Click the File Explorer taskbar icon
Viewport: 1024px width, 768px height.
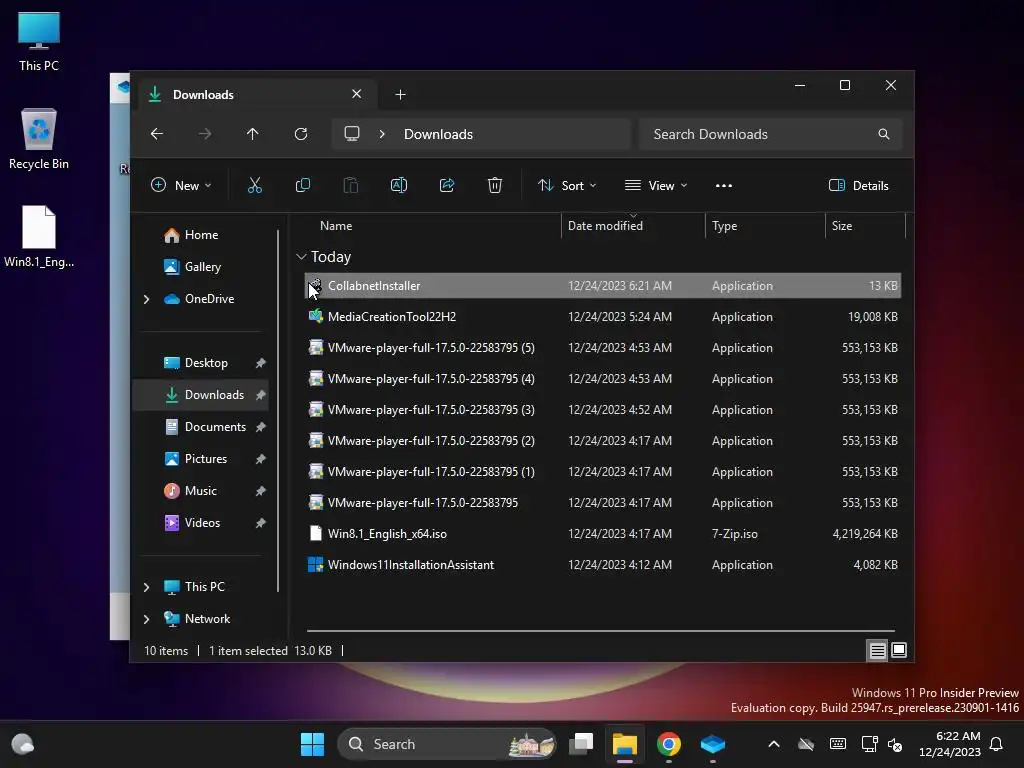624,744
